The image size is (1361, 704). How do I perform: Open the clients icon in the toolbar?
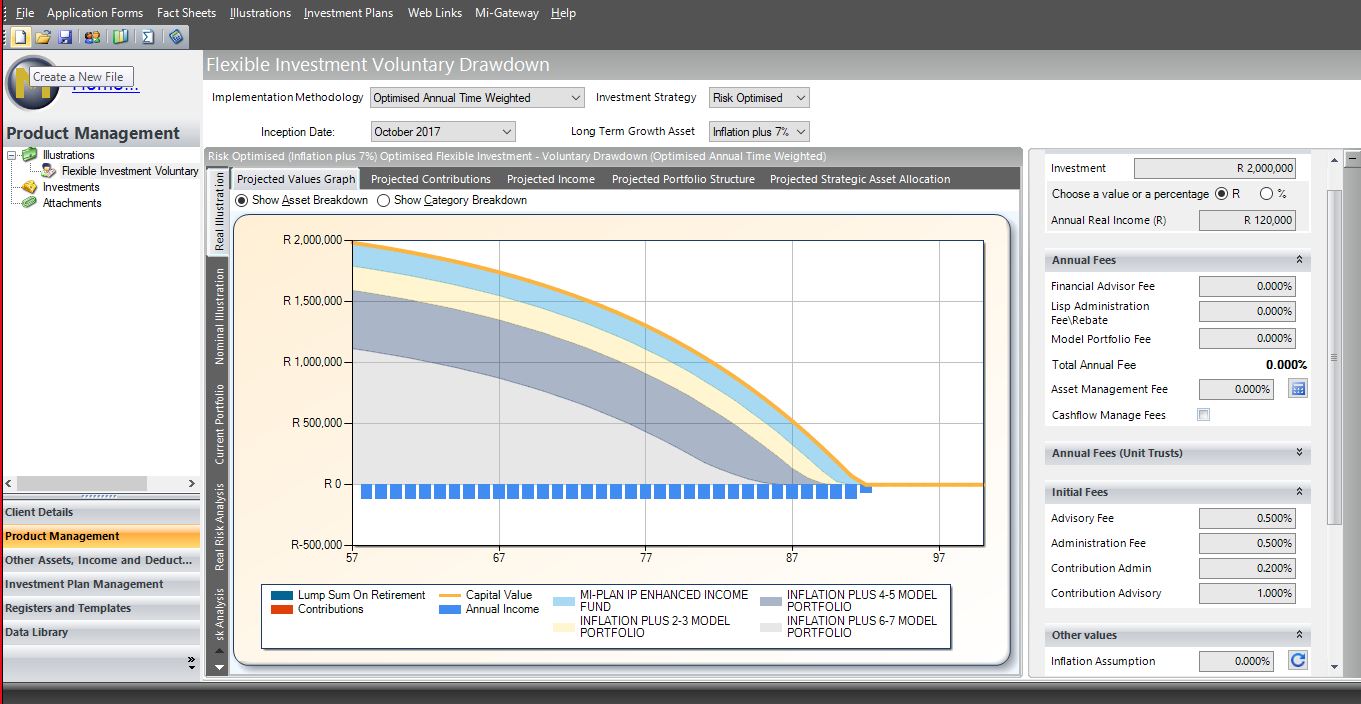92,36
